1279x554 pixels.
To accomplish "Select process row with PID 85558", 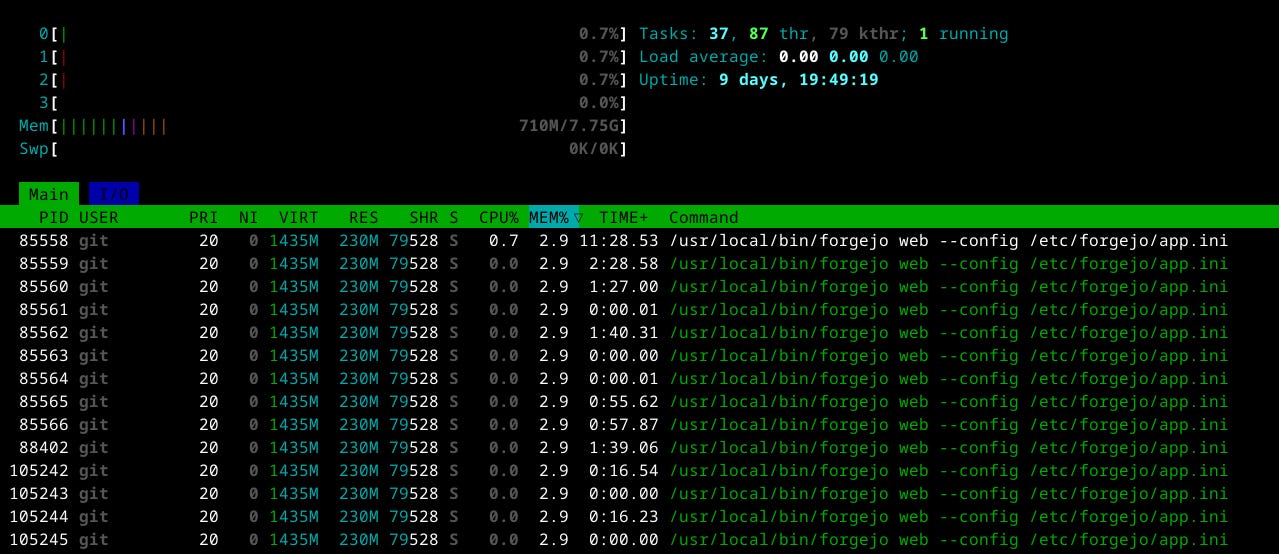I will click(639, 240).
